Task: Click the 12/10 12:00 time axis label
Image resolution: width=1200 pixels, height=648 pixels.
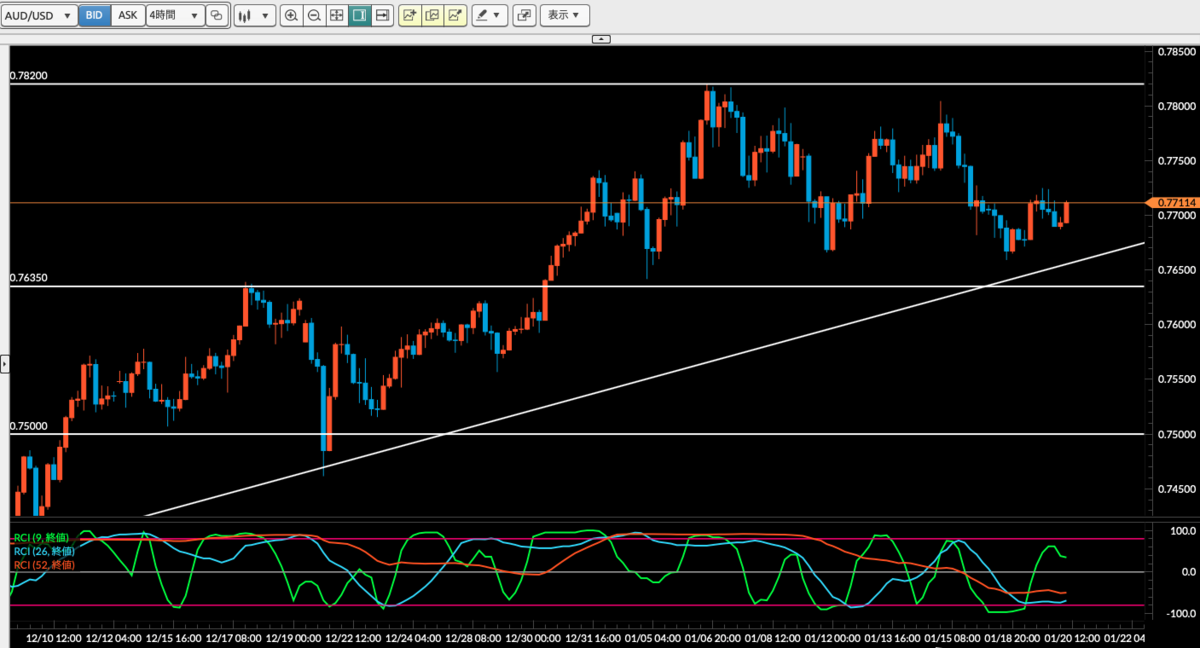Action: [x=55, y=638]
